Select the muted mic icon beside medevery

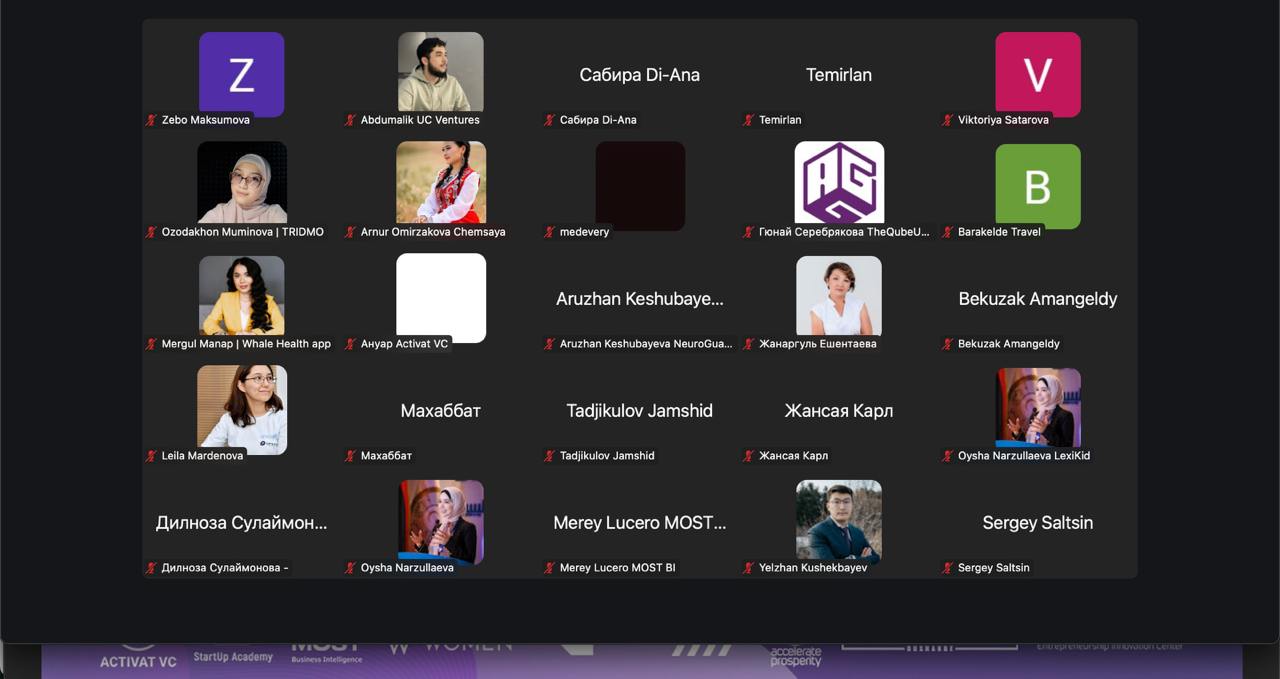tap(550, 232)
